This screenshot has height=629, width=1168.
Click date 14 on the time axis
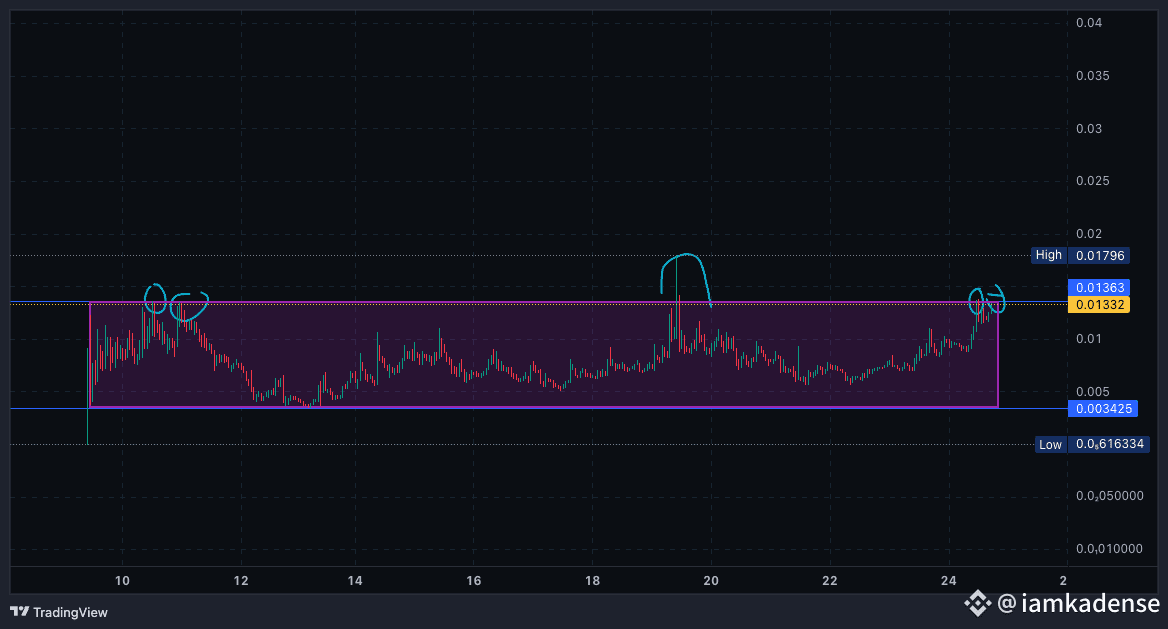pos(355,581)
